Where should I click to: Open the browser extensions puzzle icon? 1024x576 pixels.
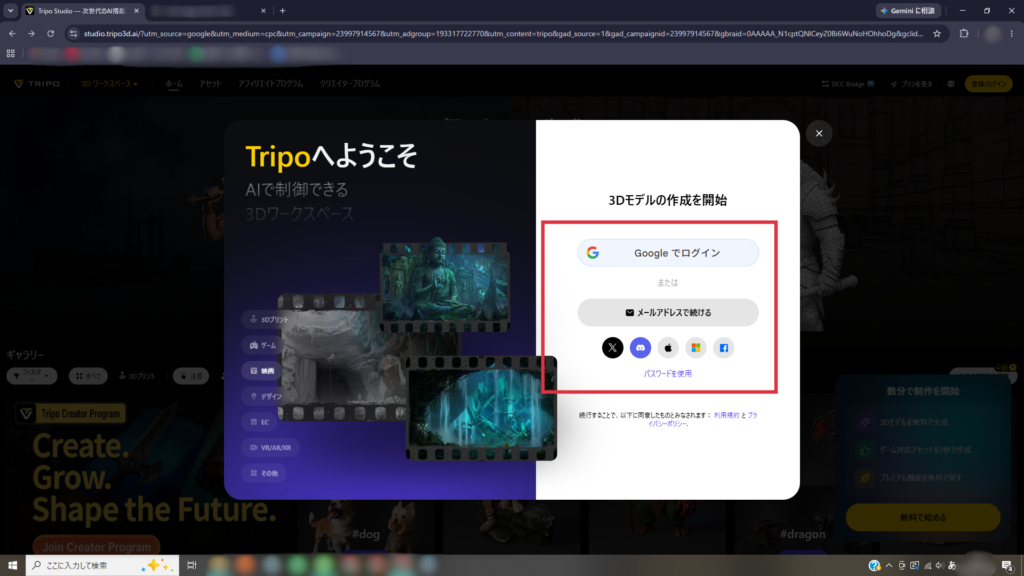[964, 33]
